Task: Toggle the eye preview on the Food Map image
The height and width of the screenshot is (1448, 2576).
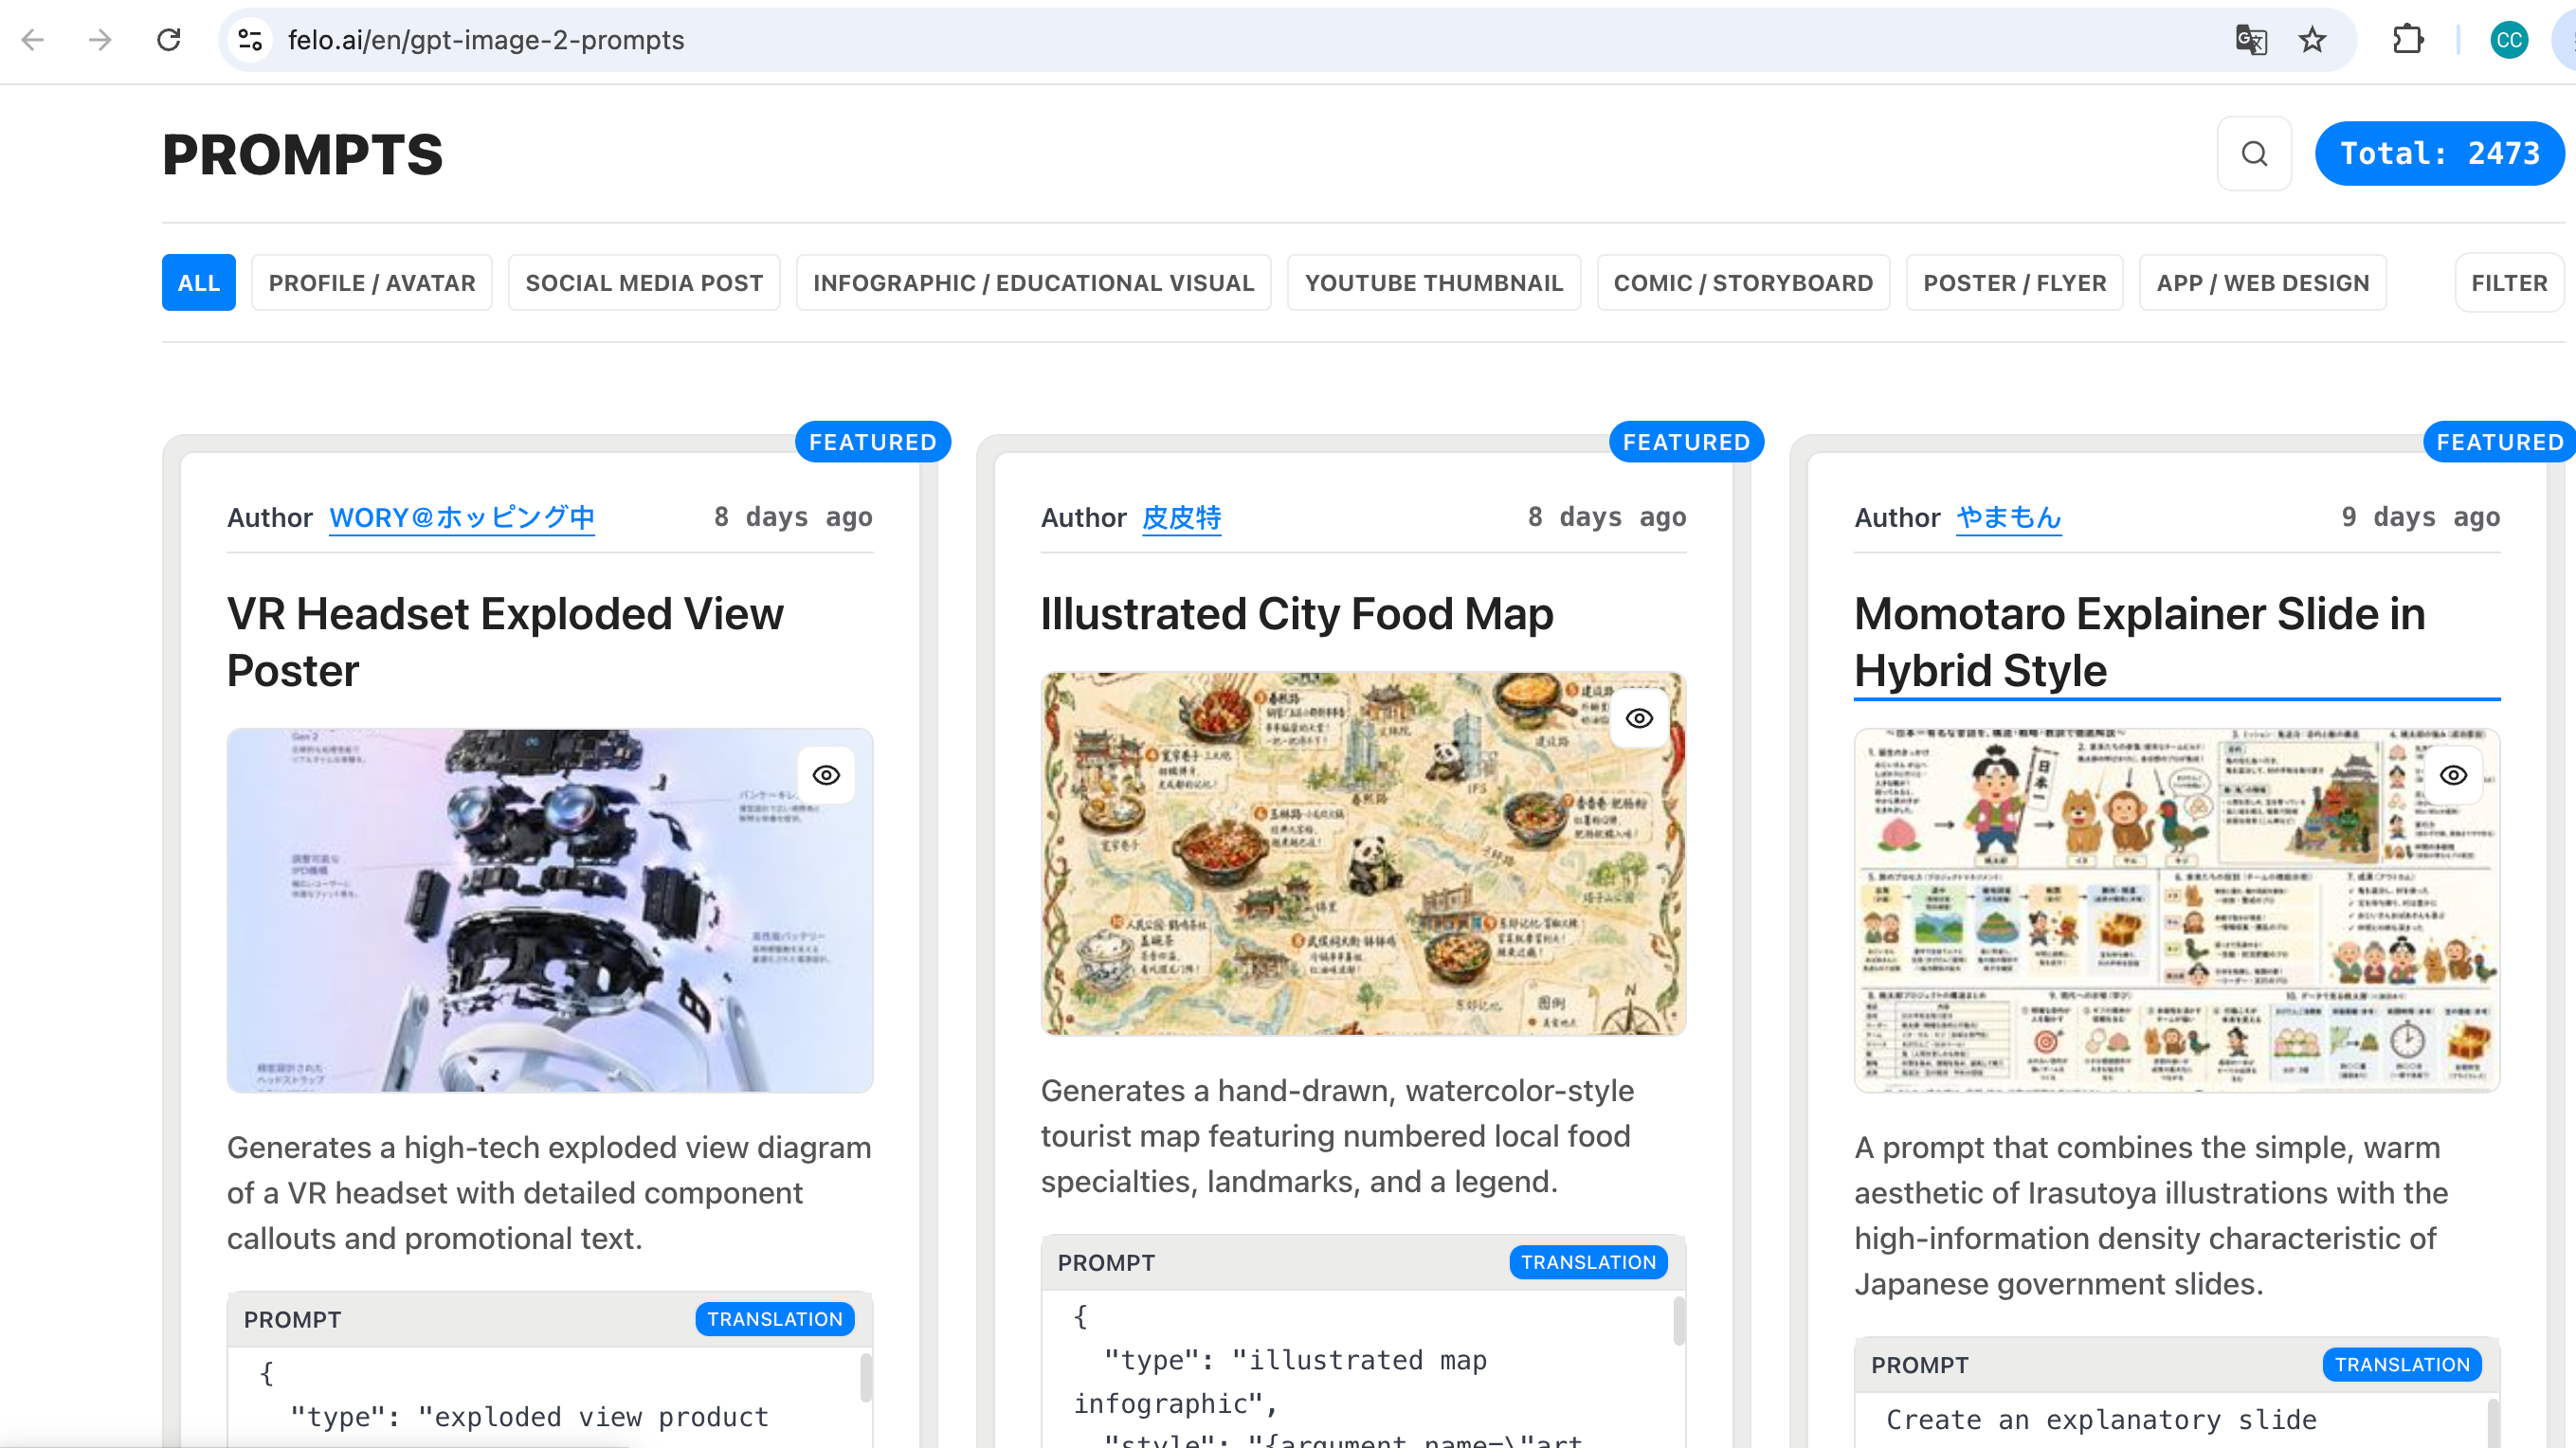Action: 1639,718
